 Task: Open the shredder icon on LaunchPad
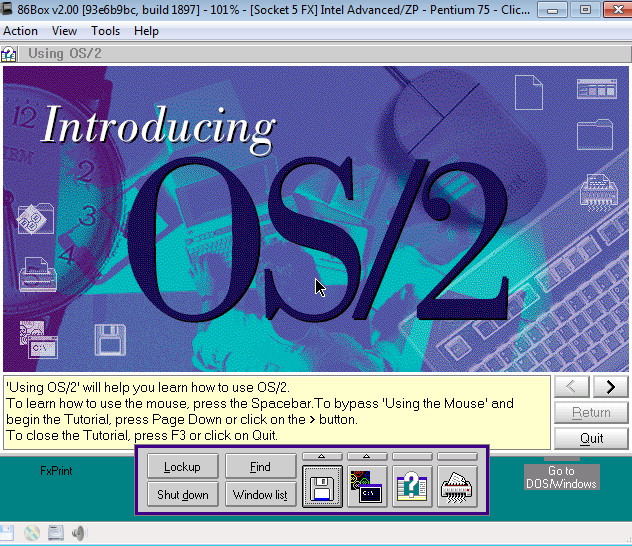[457, 486]
